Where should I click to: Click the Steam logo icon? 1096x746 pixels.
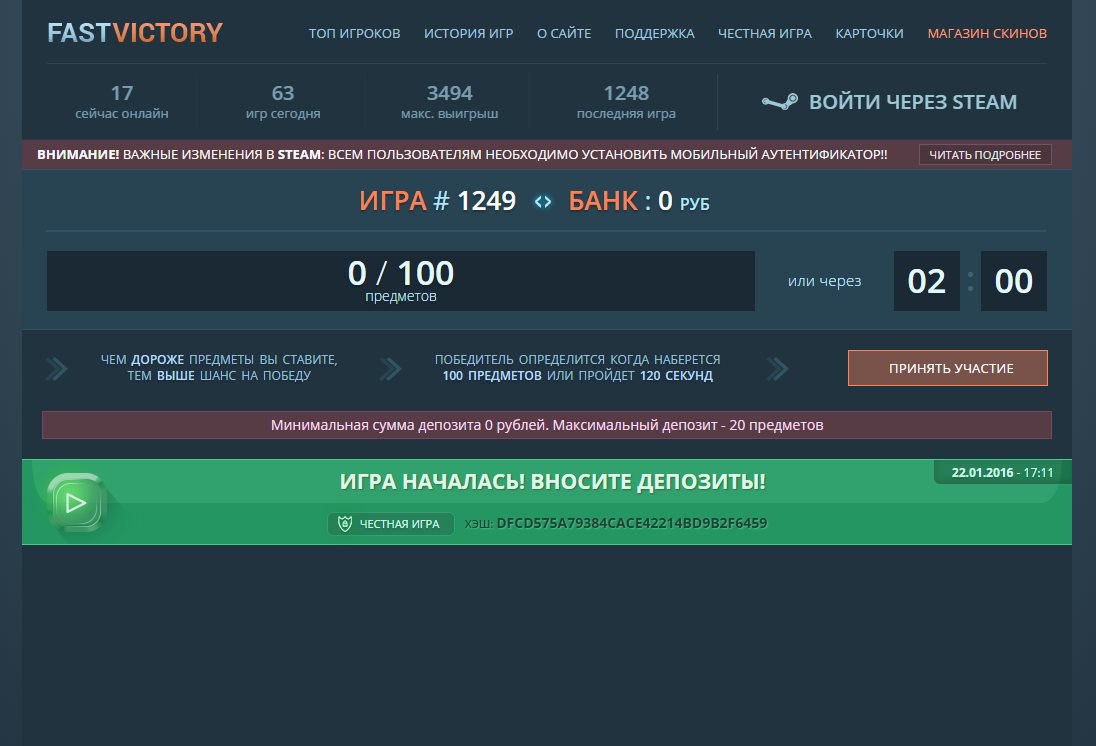[779, 102]
